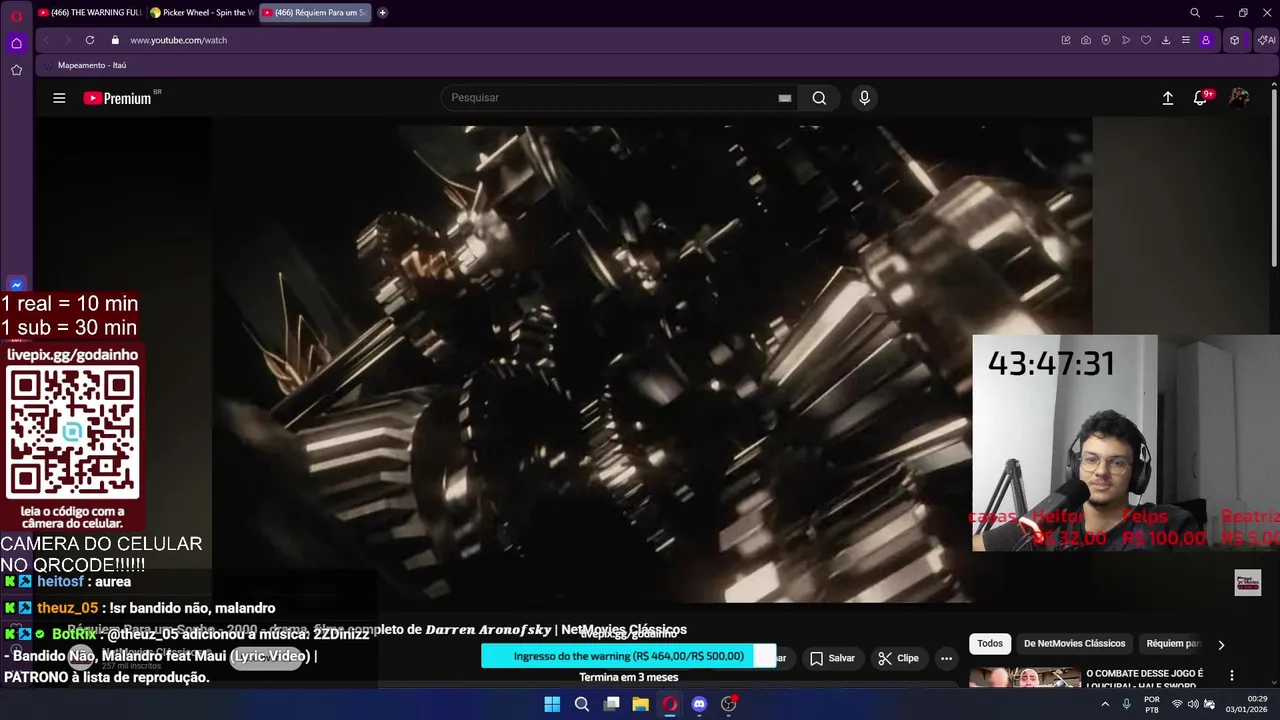Select the Réquiem Para um Sonho tab
The image size is (1280, 720).
coord(314,13)
